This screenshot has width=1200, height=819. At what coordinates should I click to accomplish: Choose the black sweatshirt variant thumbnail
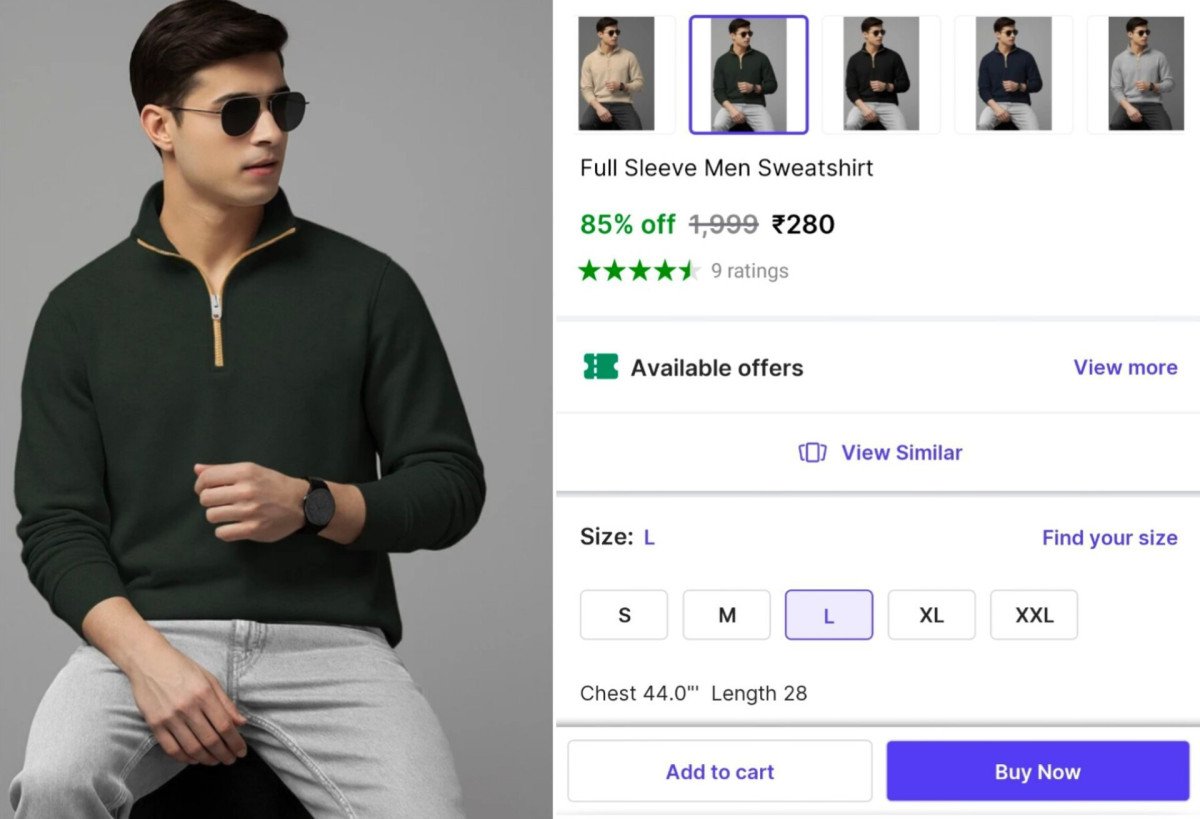(880, 74)
